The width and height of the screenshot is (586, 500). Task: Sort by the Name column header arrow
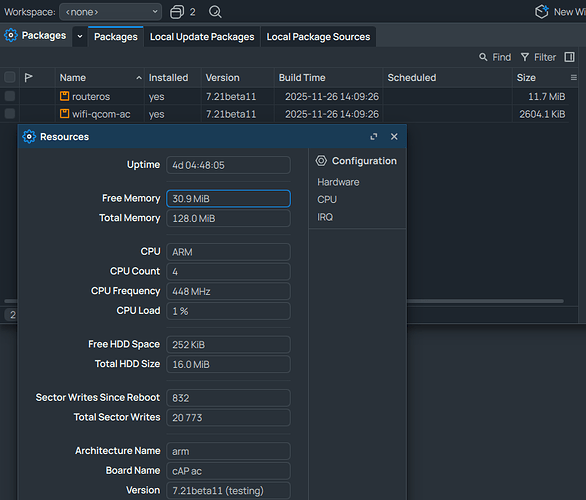pos(139,78)
